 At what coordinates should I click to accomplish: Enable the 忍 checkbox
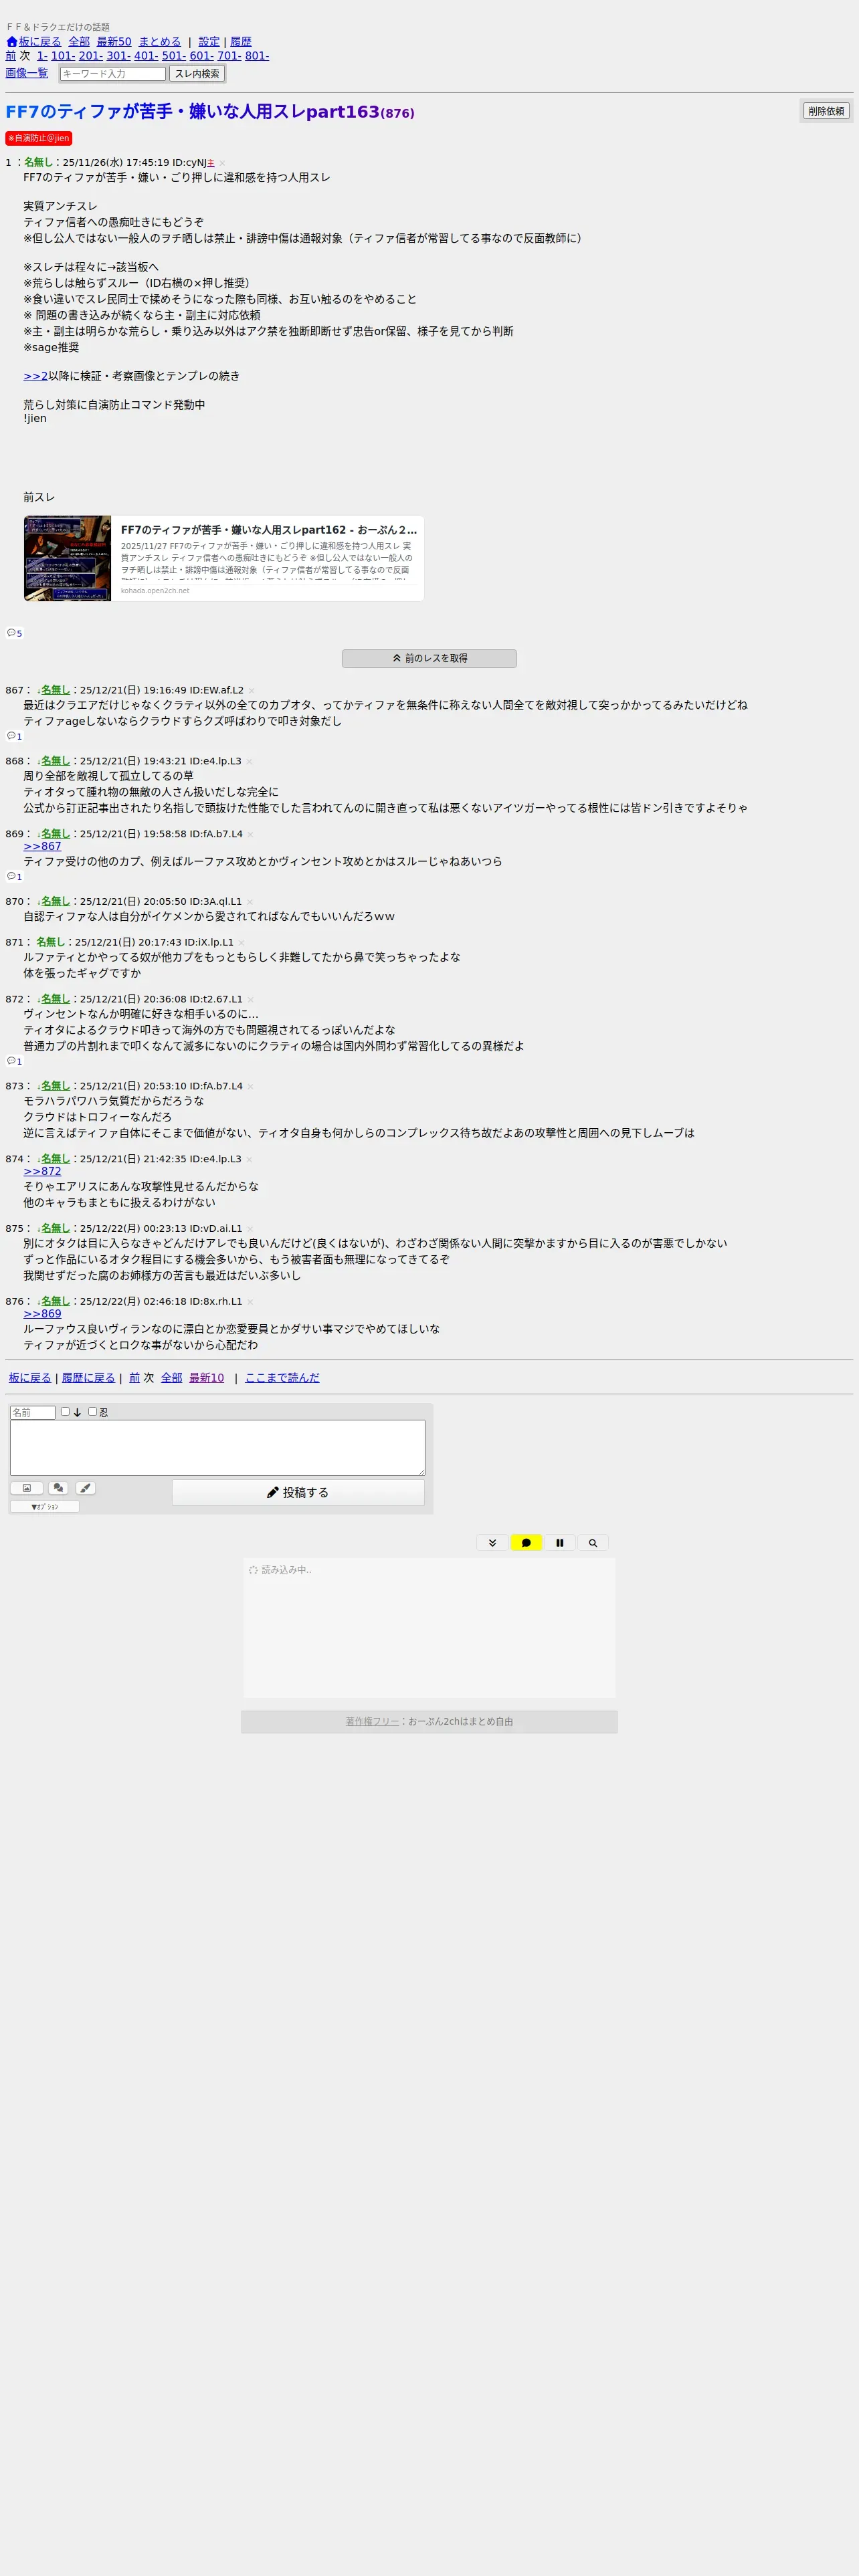pos(92,1412)
